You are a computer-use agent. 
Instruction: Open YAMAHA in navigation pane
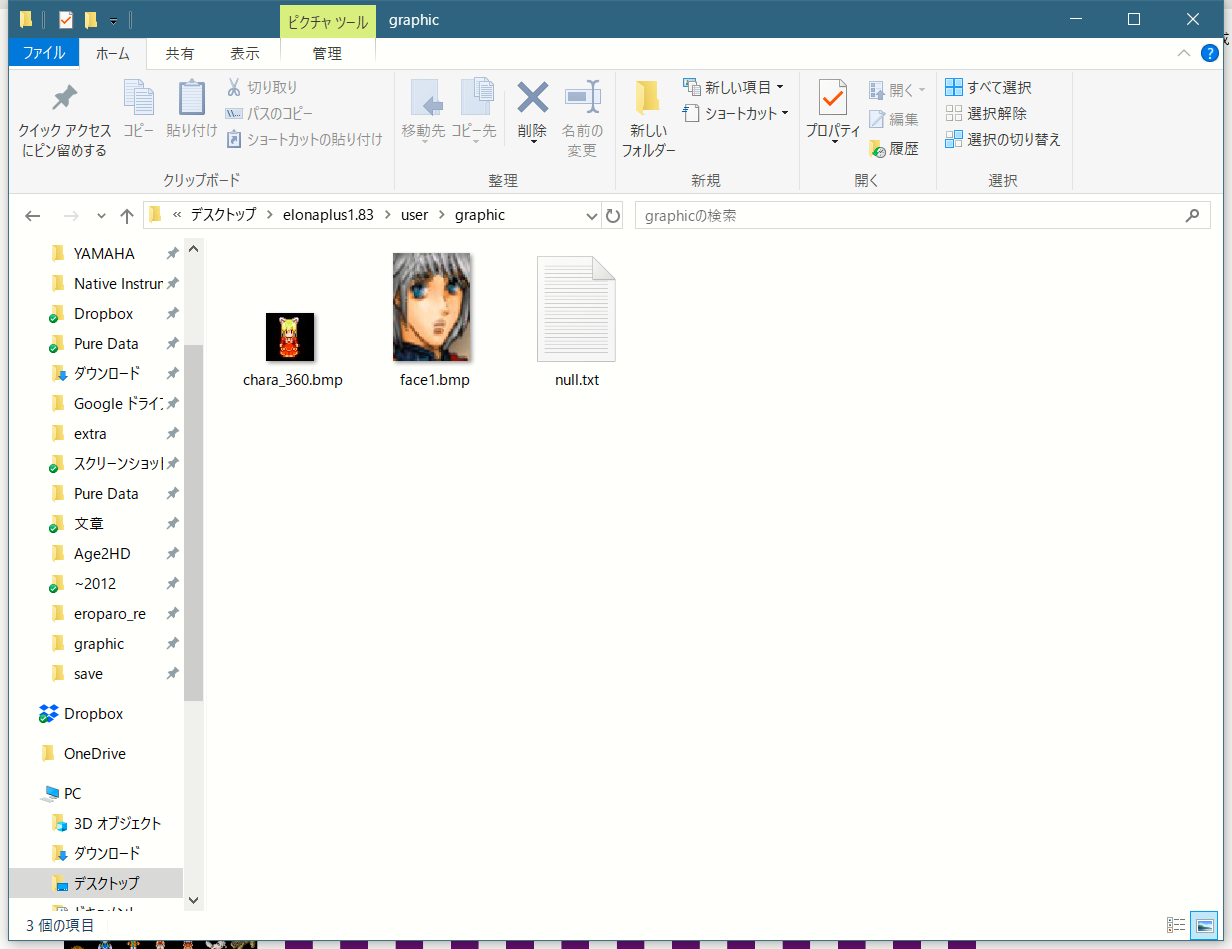click(104, 254)
